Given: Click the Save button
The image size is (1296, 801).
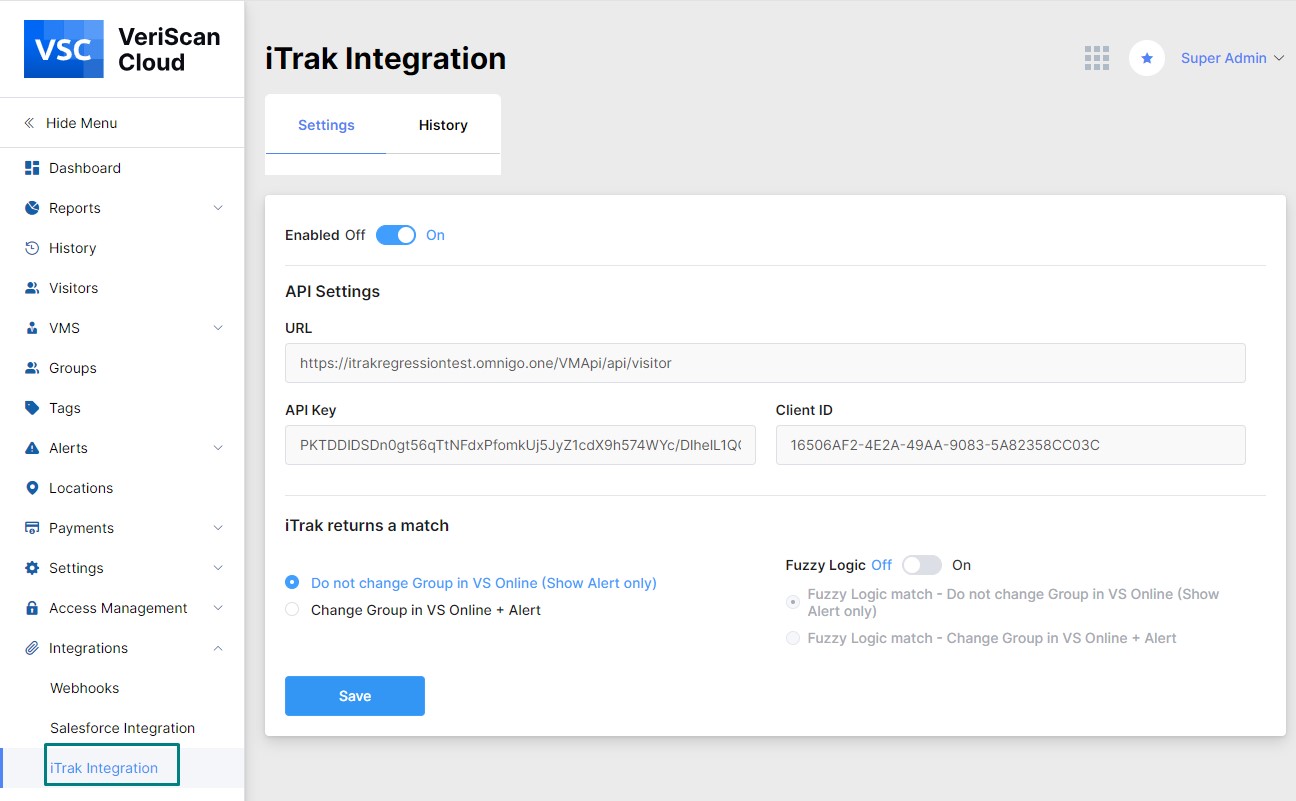Looking at the screenshot, I should [355, 696].
